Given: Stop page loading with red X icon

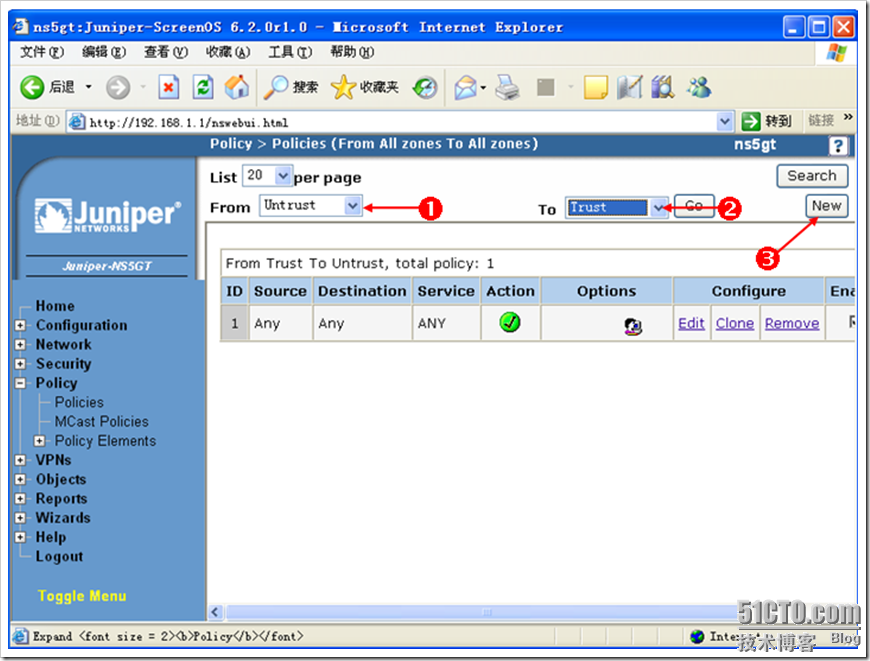Looking at the screenshot, I should coord(168,87).
